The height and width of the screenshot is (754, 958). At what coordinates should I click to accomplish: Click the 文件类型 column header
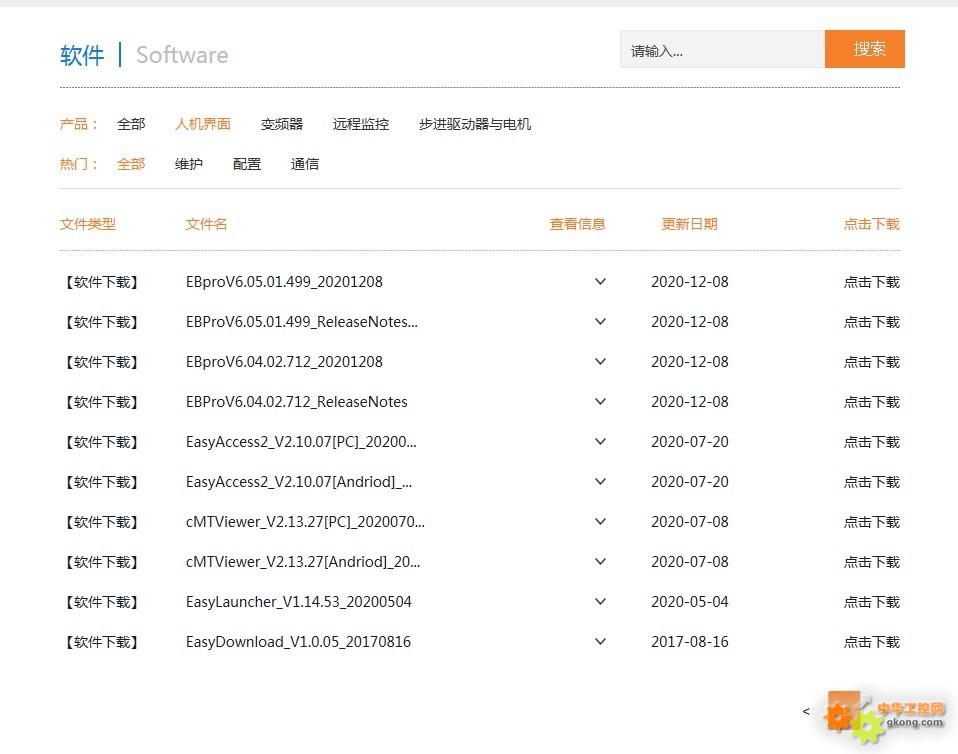click(x=88, y=224)
